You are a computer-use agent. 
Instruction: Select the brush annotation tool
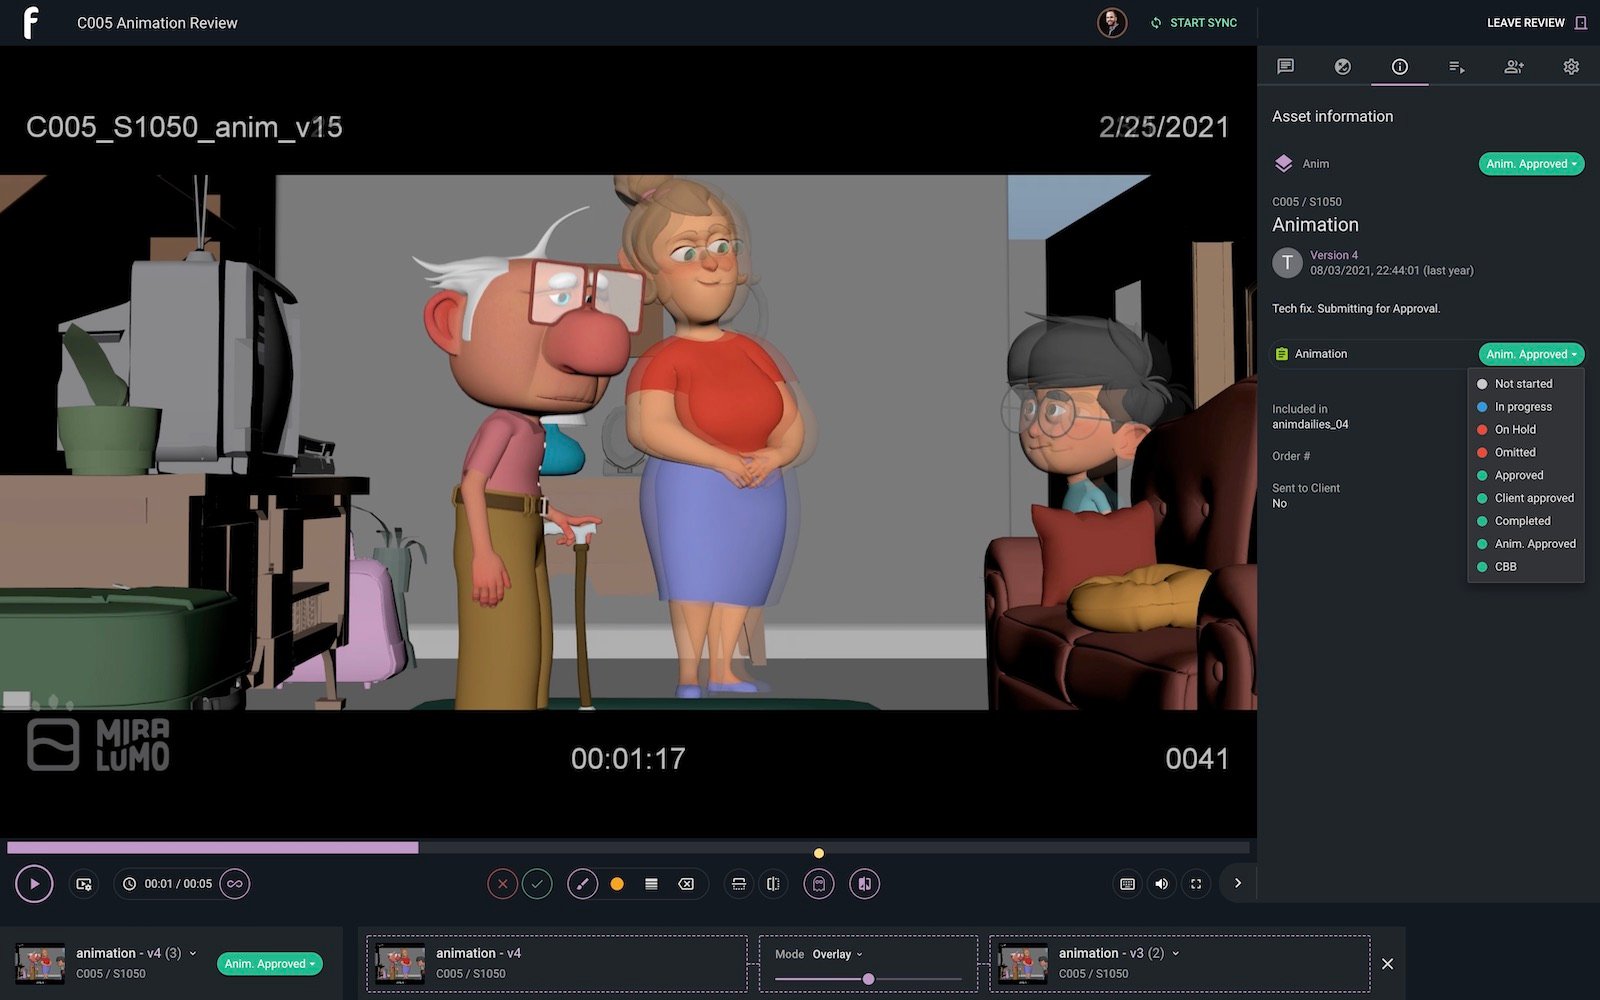(x=582, y=884)
